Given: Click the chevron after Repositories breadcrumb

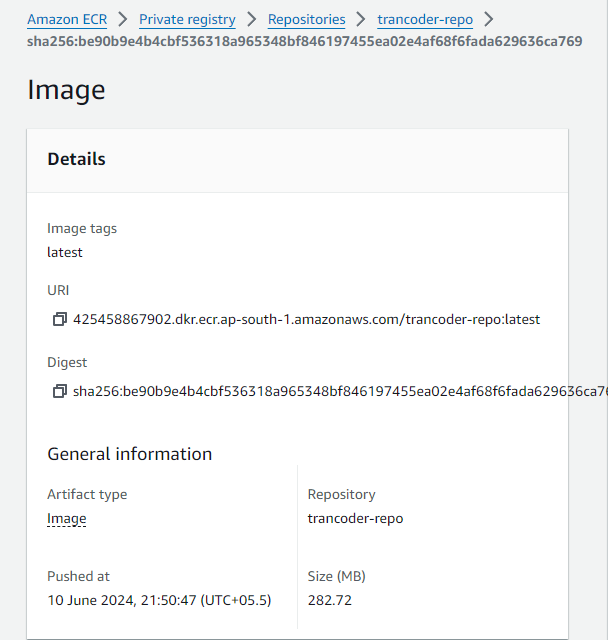Looking at the screenshot, I should coord(360,19).
